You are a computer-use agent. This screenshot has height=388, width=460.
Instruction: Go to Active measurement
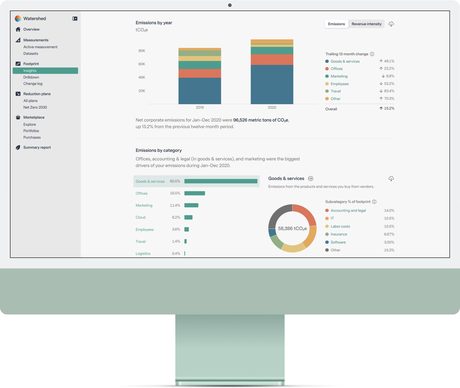[40, 47]
